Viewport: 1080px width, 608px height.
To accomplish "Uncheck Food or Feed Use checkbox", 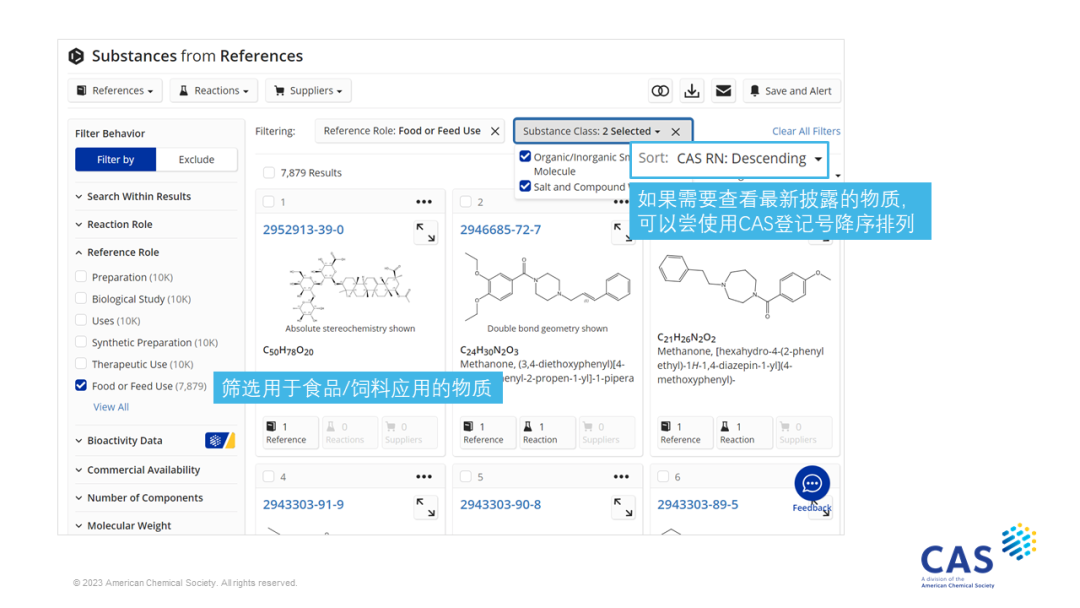I will (x=81, y=386).
